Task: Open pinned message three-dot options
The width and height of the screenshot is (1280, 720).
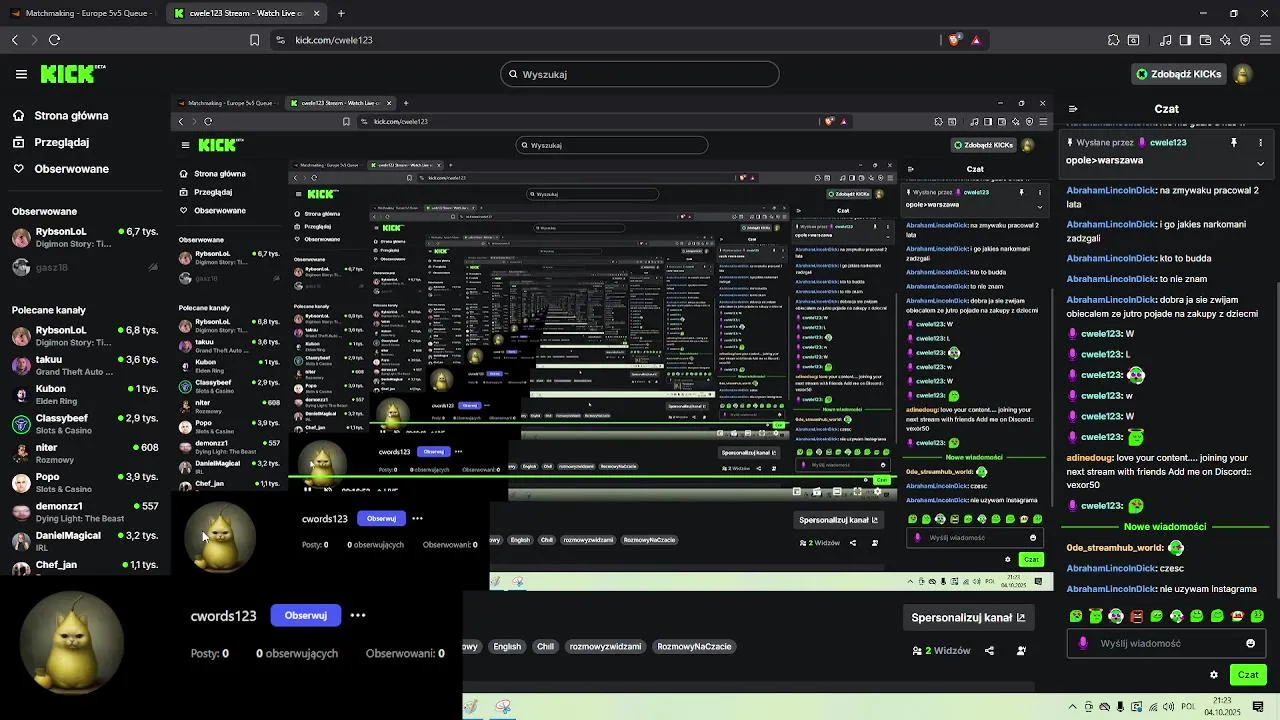Action: pos(1260,143)
